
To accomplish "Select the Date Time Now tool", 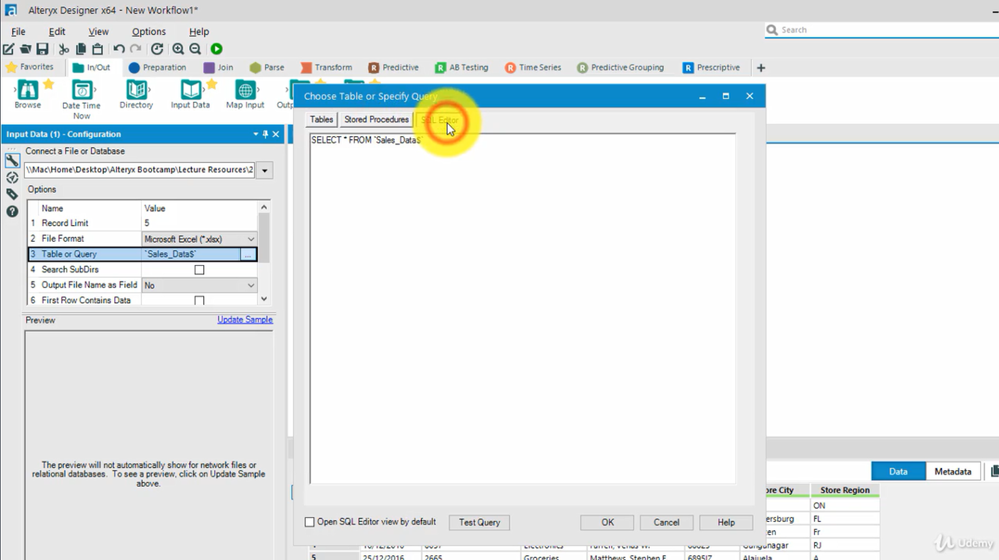I will [81, 99].
